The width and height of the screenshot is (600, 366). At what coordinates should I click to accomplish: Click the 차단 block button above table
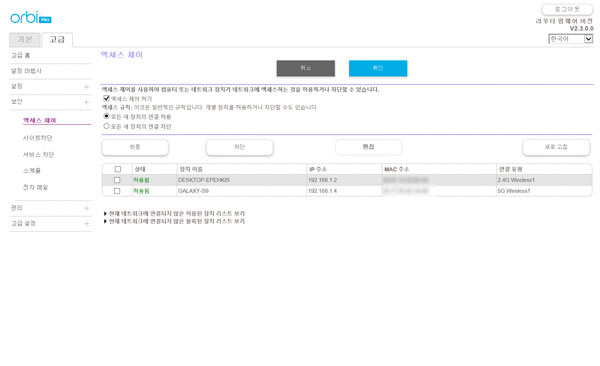pyautogui.click(x=240, y=147)
